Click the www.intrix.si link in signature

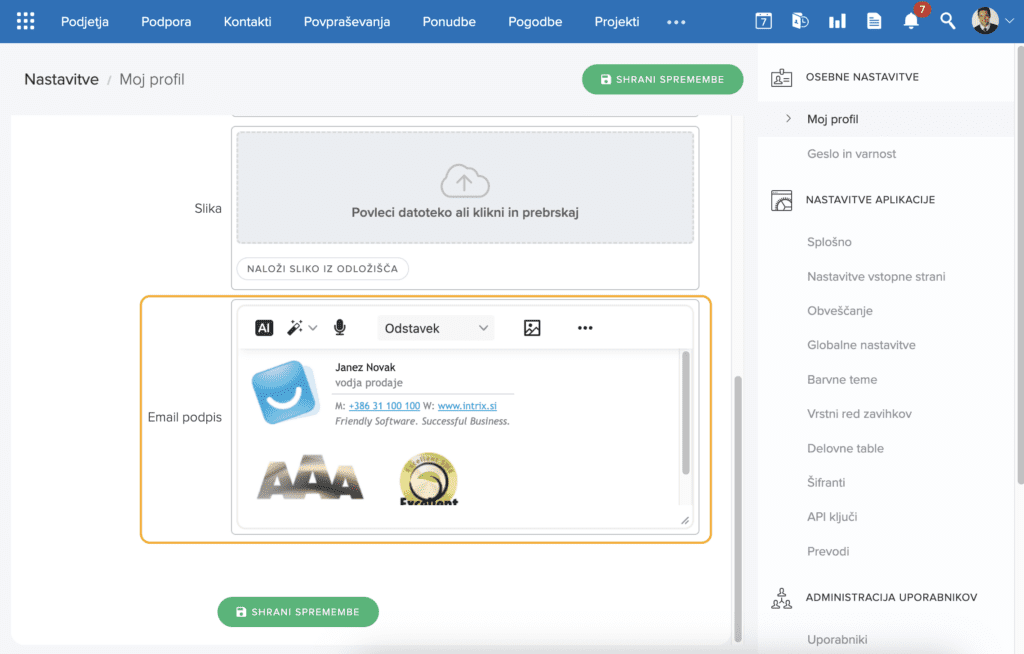(467, 406)
